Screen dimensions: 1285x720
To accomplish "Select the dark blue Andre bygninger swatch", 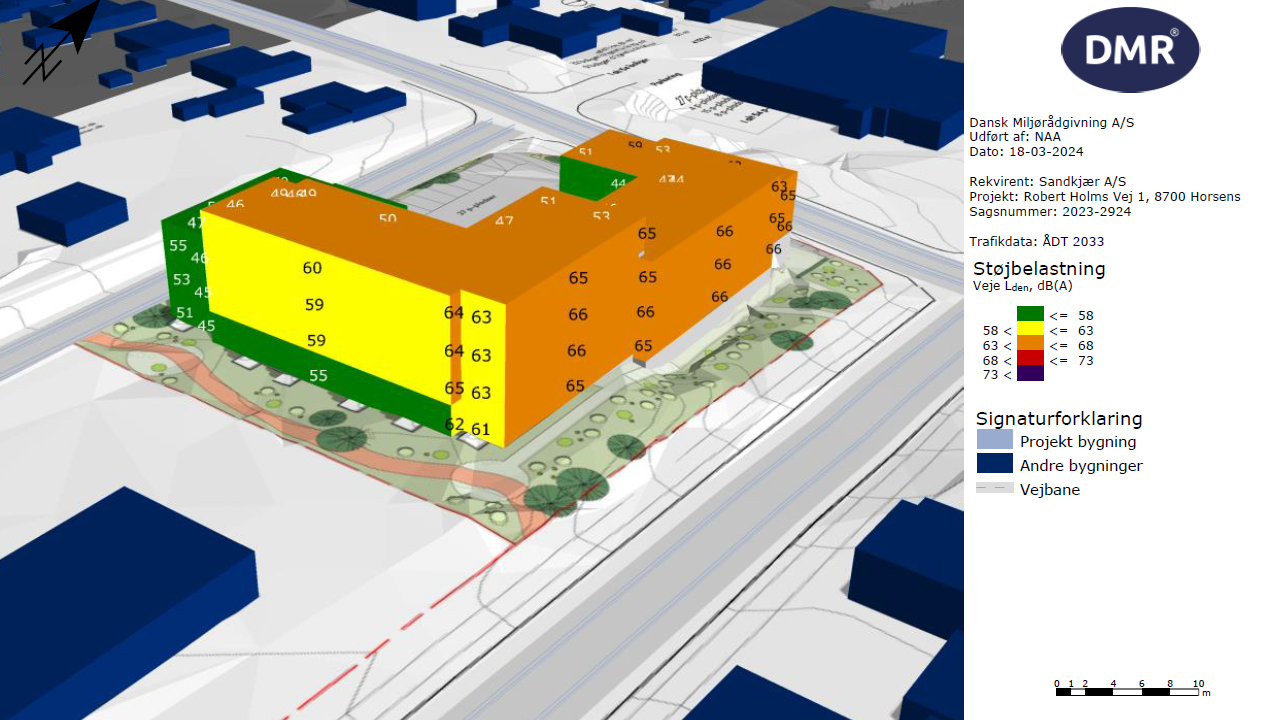I will tap(994, 464).
